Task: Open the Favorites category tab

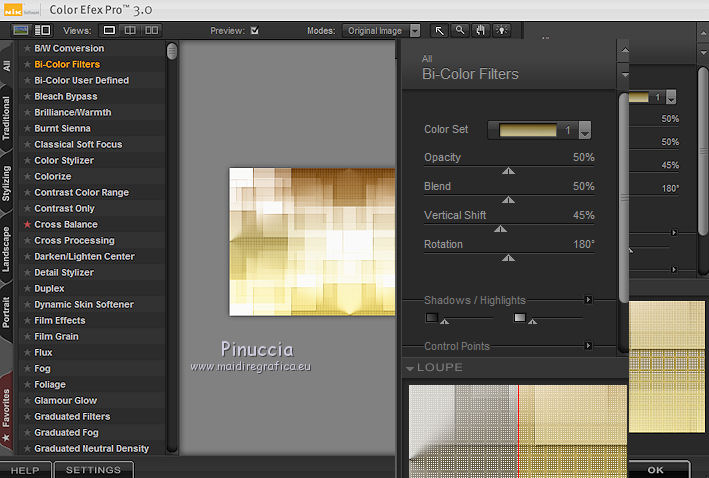Action: click(6, 412)
